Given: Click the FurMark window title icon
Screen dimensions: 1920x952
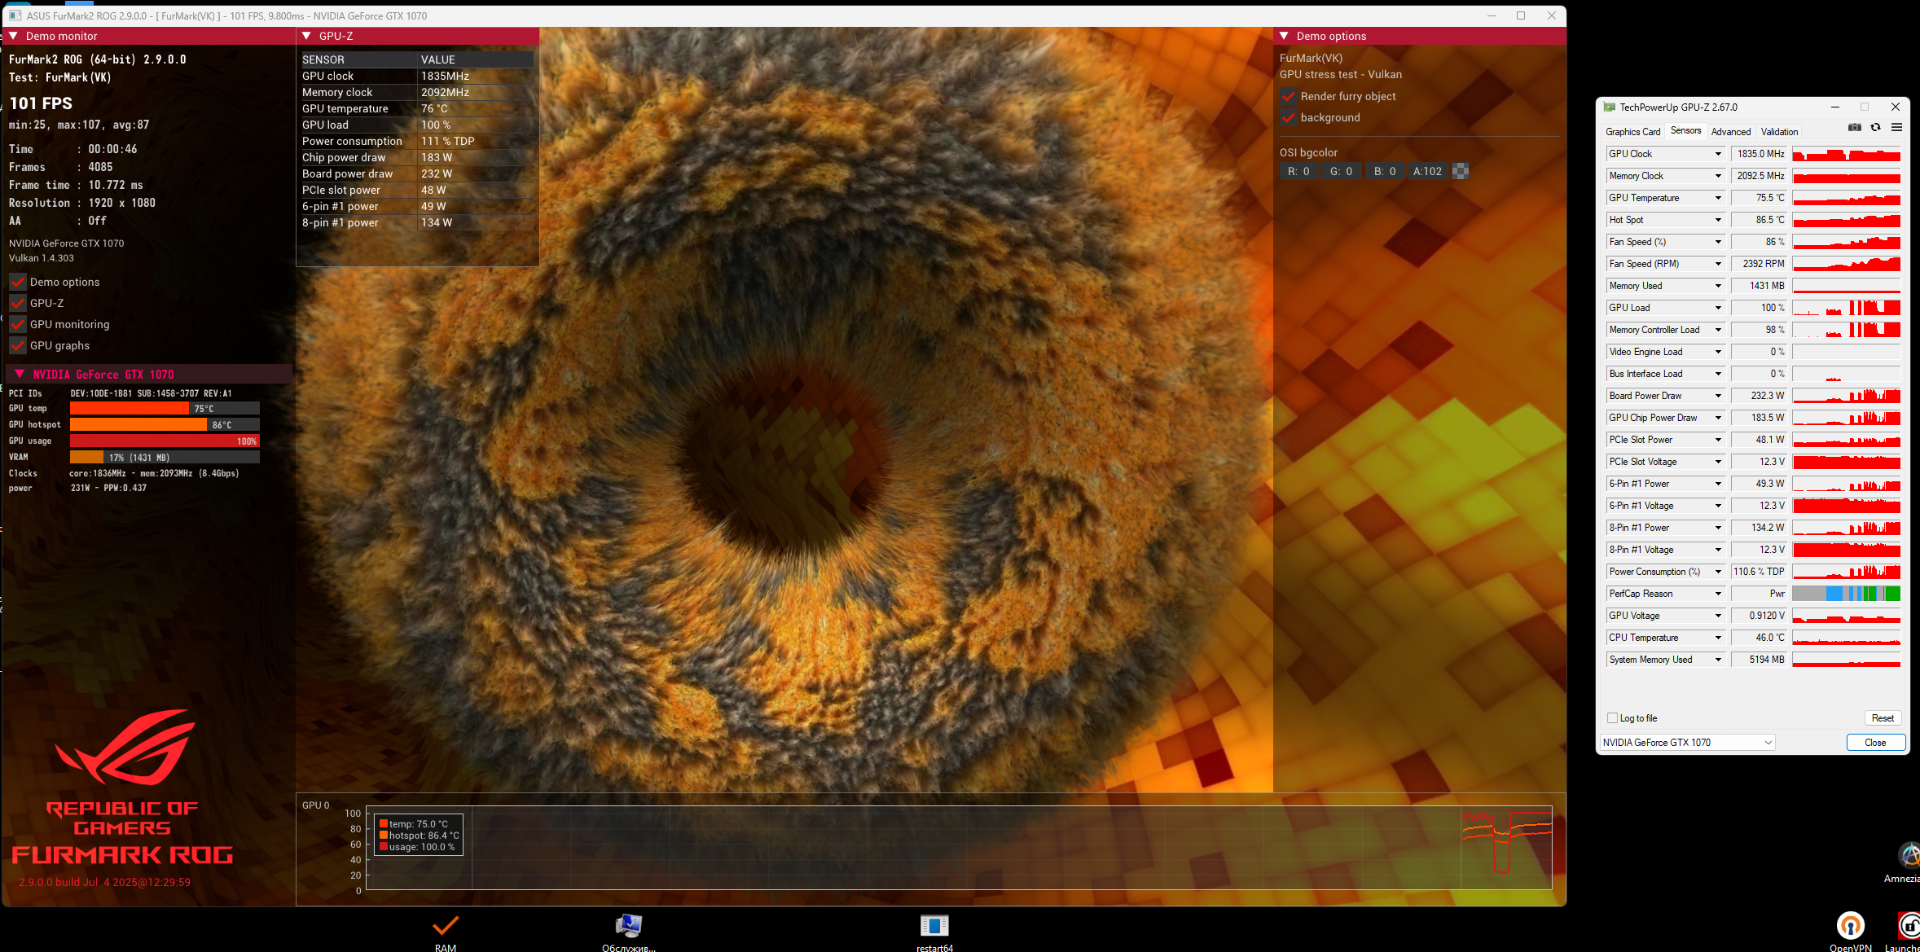Looking at the screenshot, I should click(15, 16).
